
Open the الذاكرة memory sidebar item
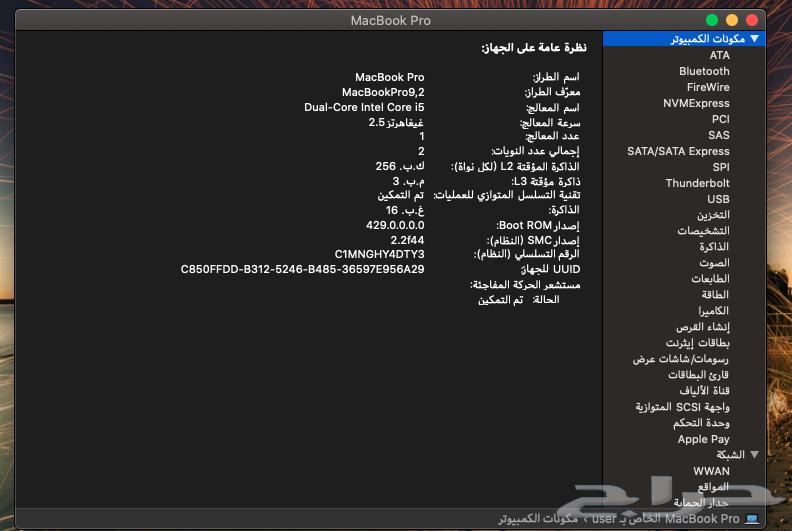coord(714,247)
